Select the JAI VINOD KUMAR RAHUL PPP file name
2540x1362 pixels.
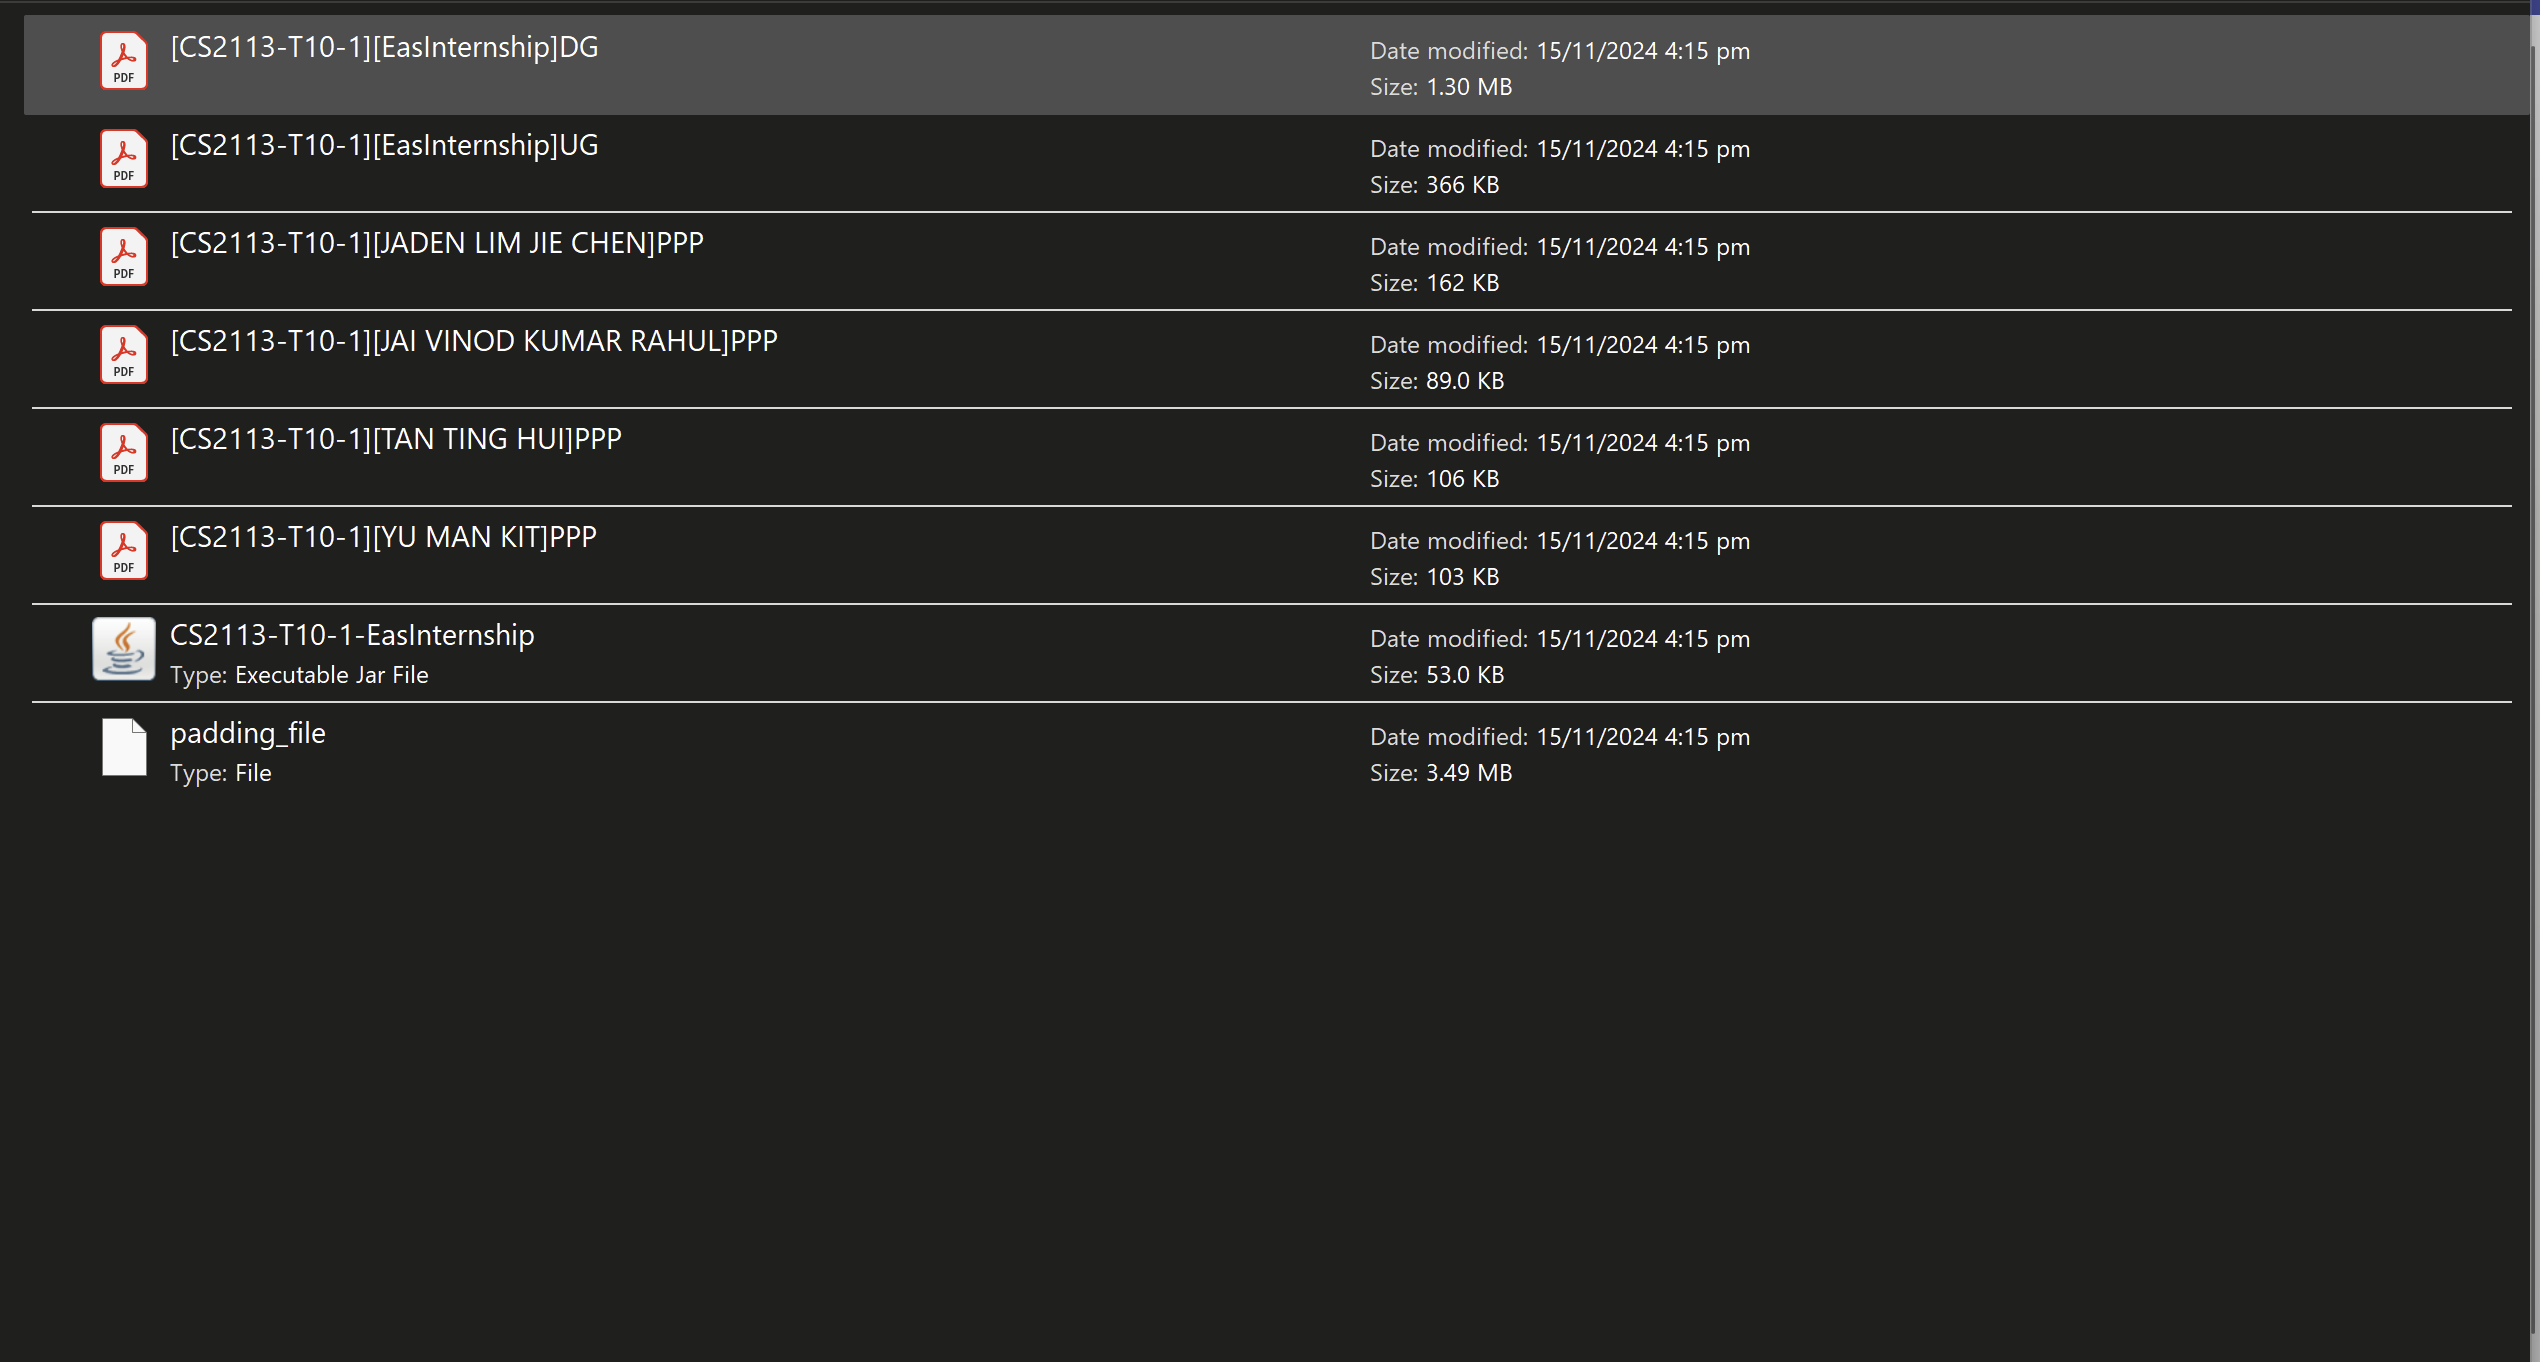[474, 341]
